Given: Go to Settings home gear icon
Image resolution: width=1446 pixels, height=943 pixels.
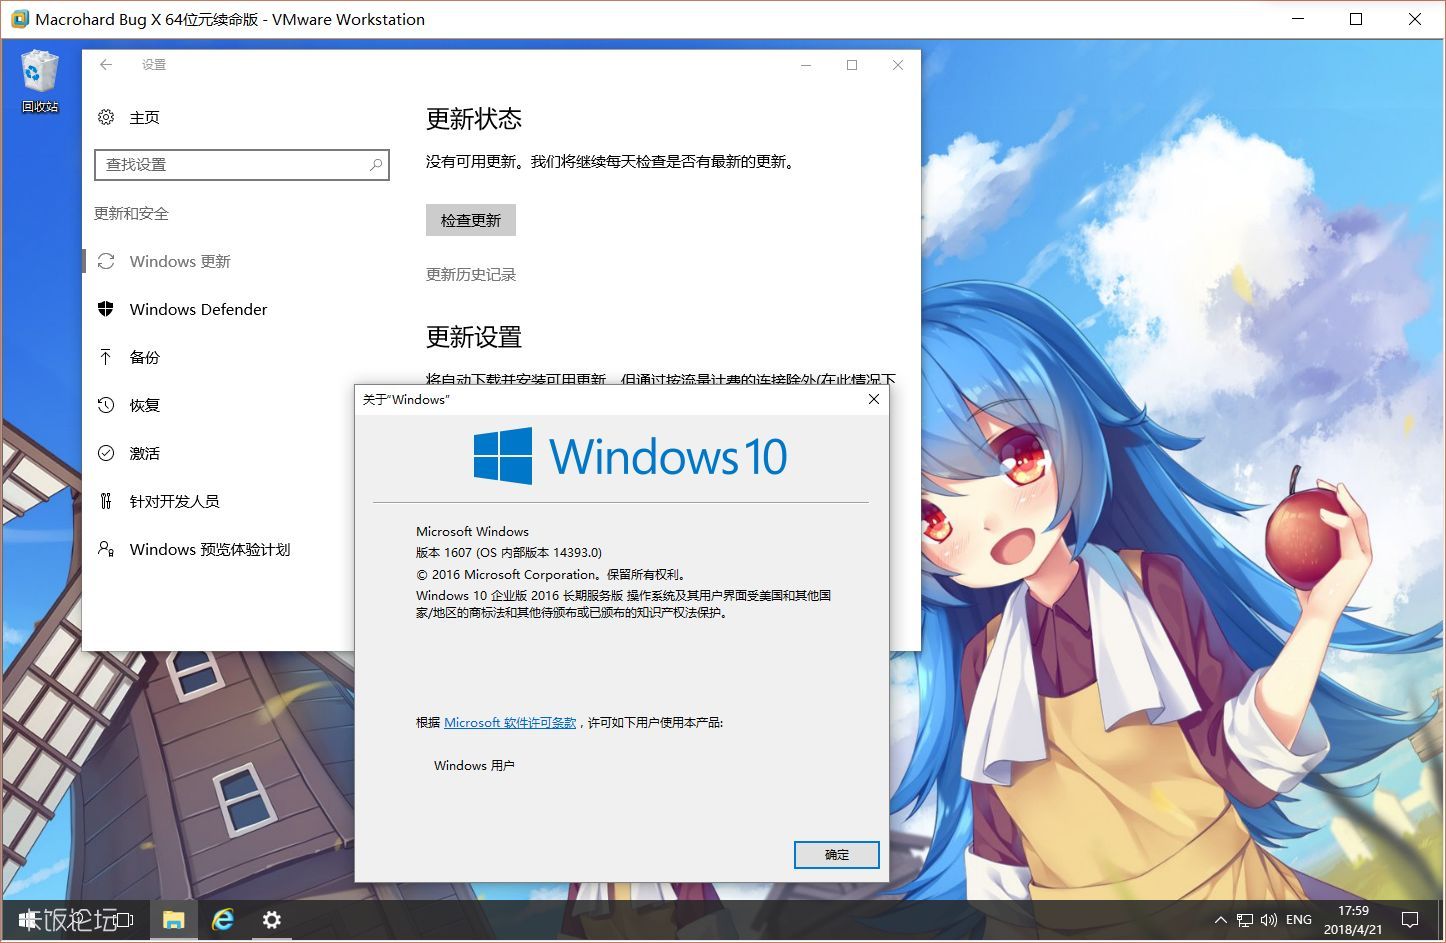Looking at the screenshot, I should [x=106, y=117].
